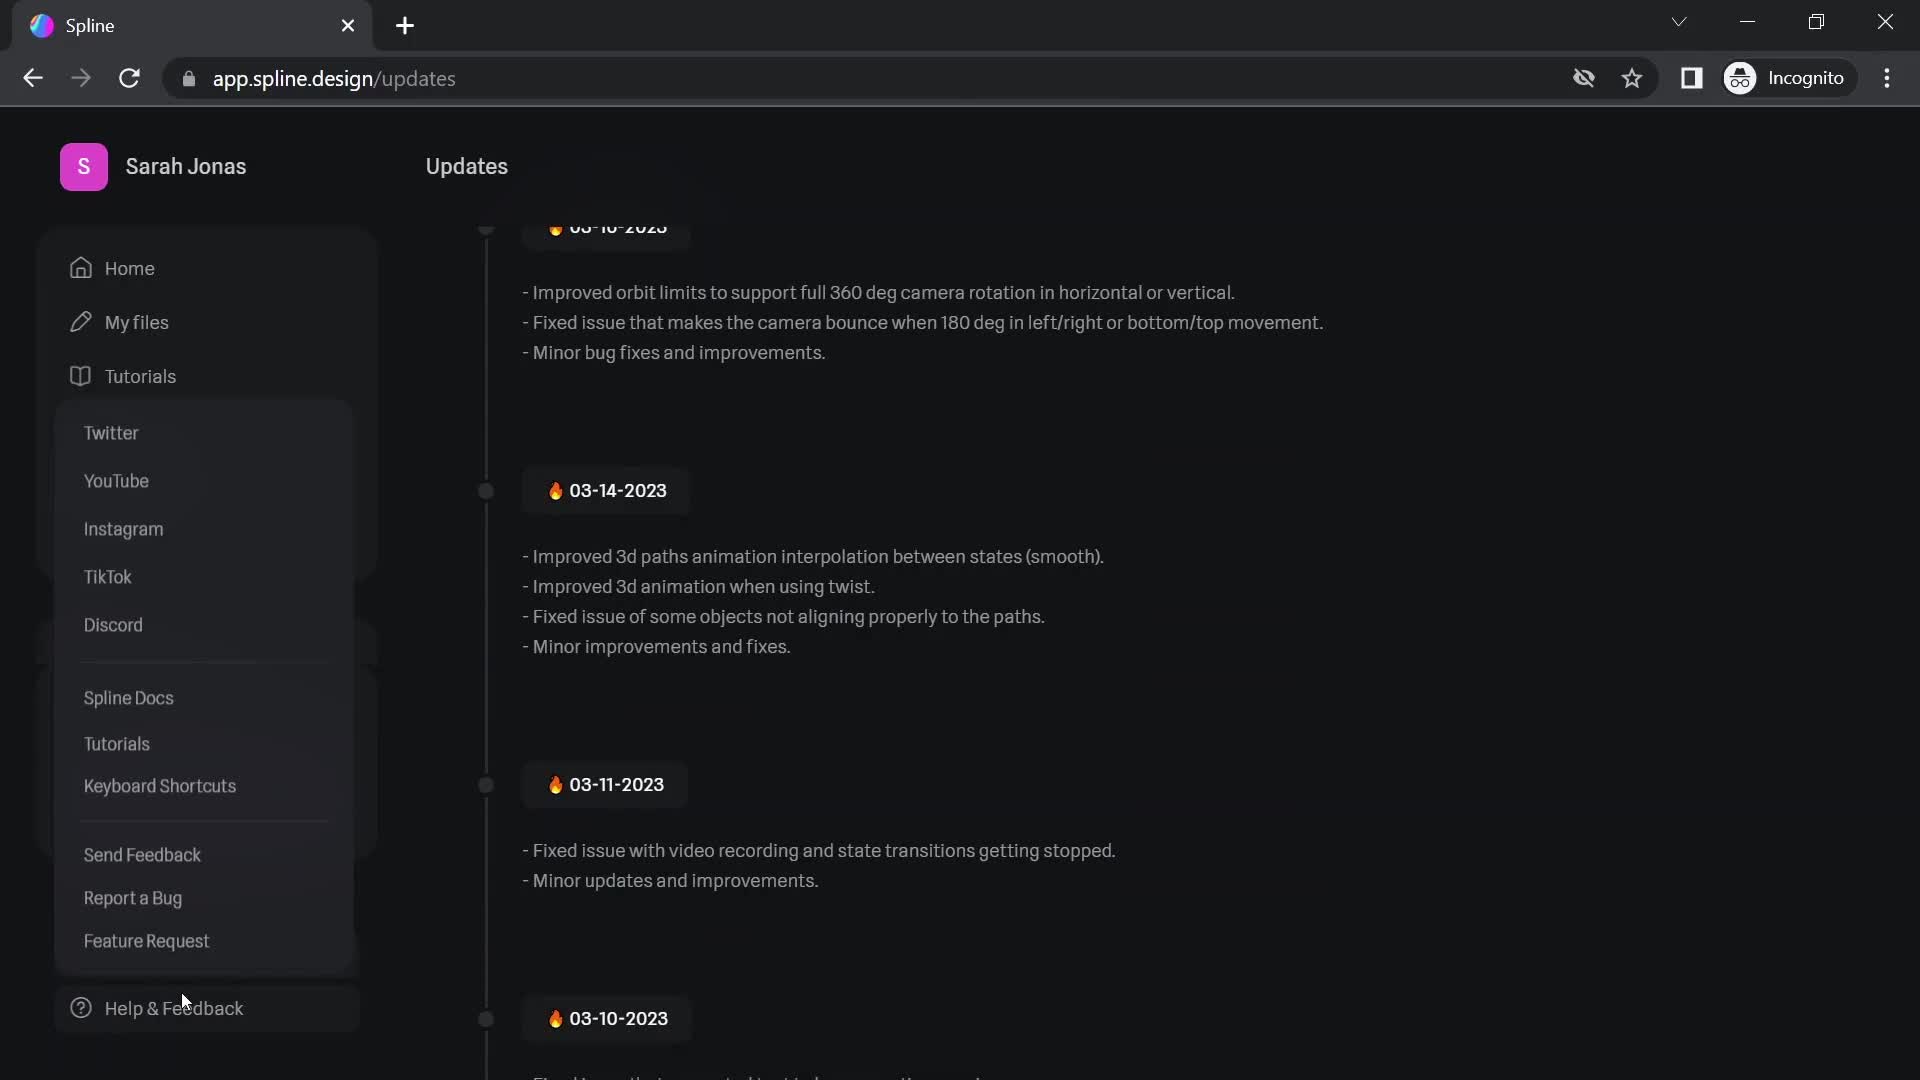Navigate to Spline Docs page
The width and height of the screenshot is (1920, 1080).
[128, 698]
